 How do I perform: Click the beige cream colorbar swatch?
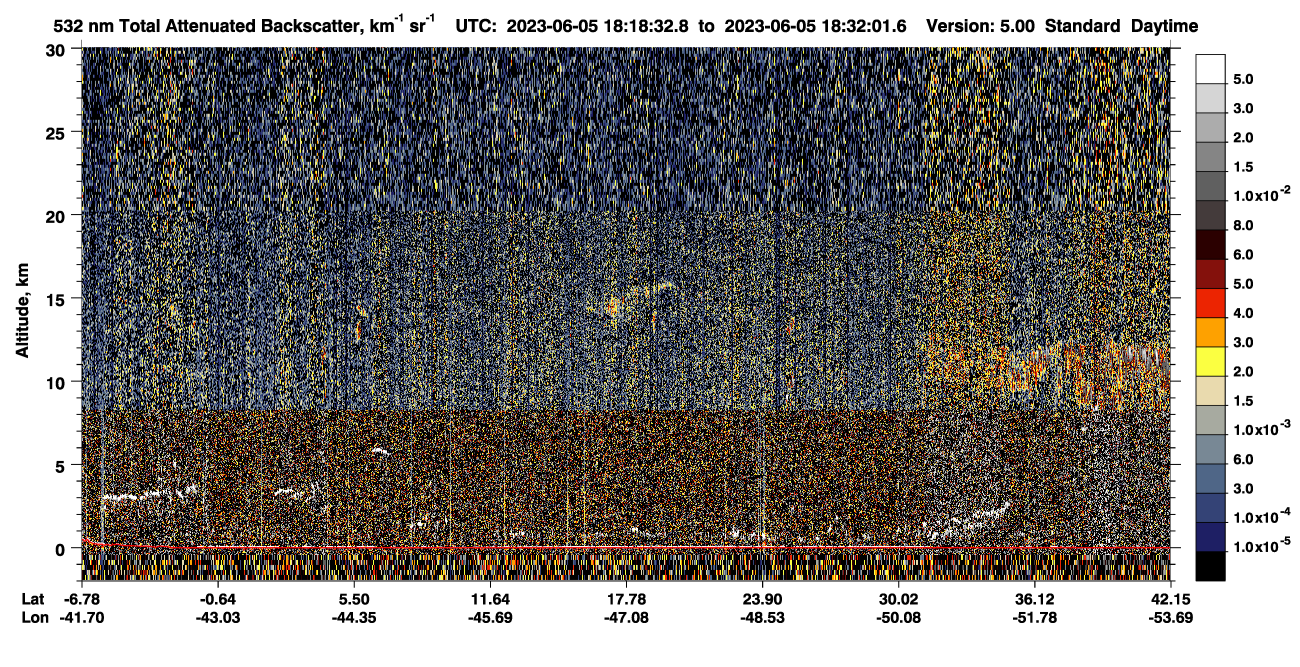pos(1210,390)
